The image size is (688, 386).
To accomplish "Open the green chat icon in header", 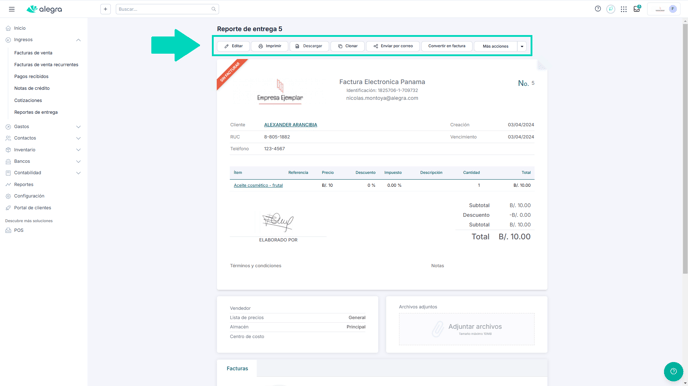I will click(x=610, y=9).
